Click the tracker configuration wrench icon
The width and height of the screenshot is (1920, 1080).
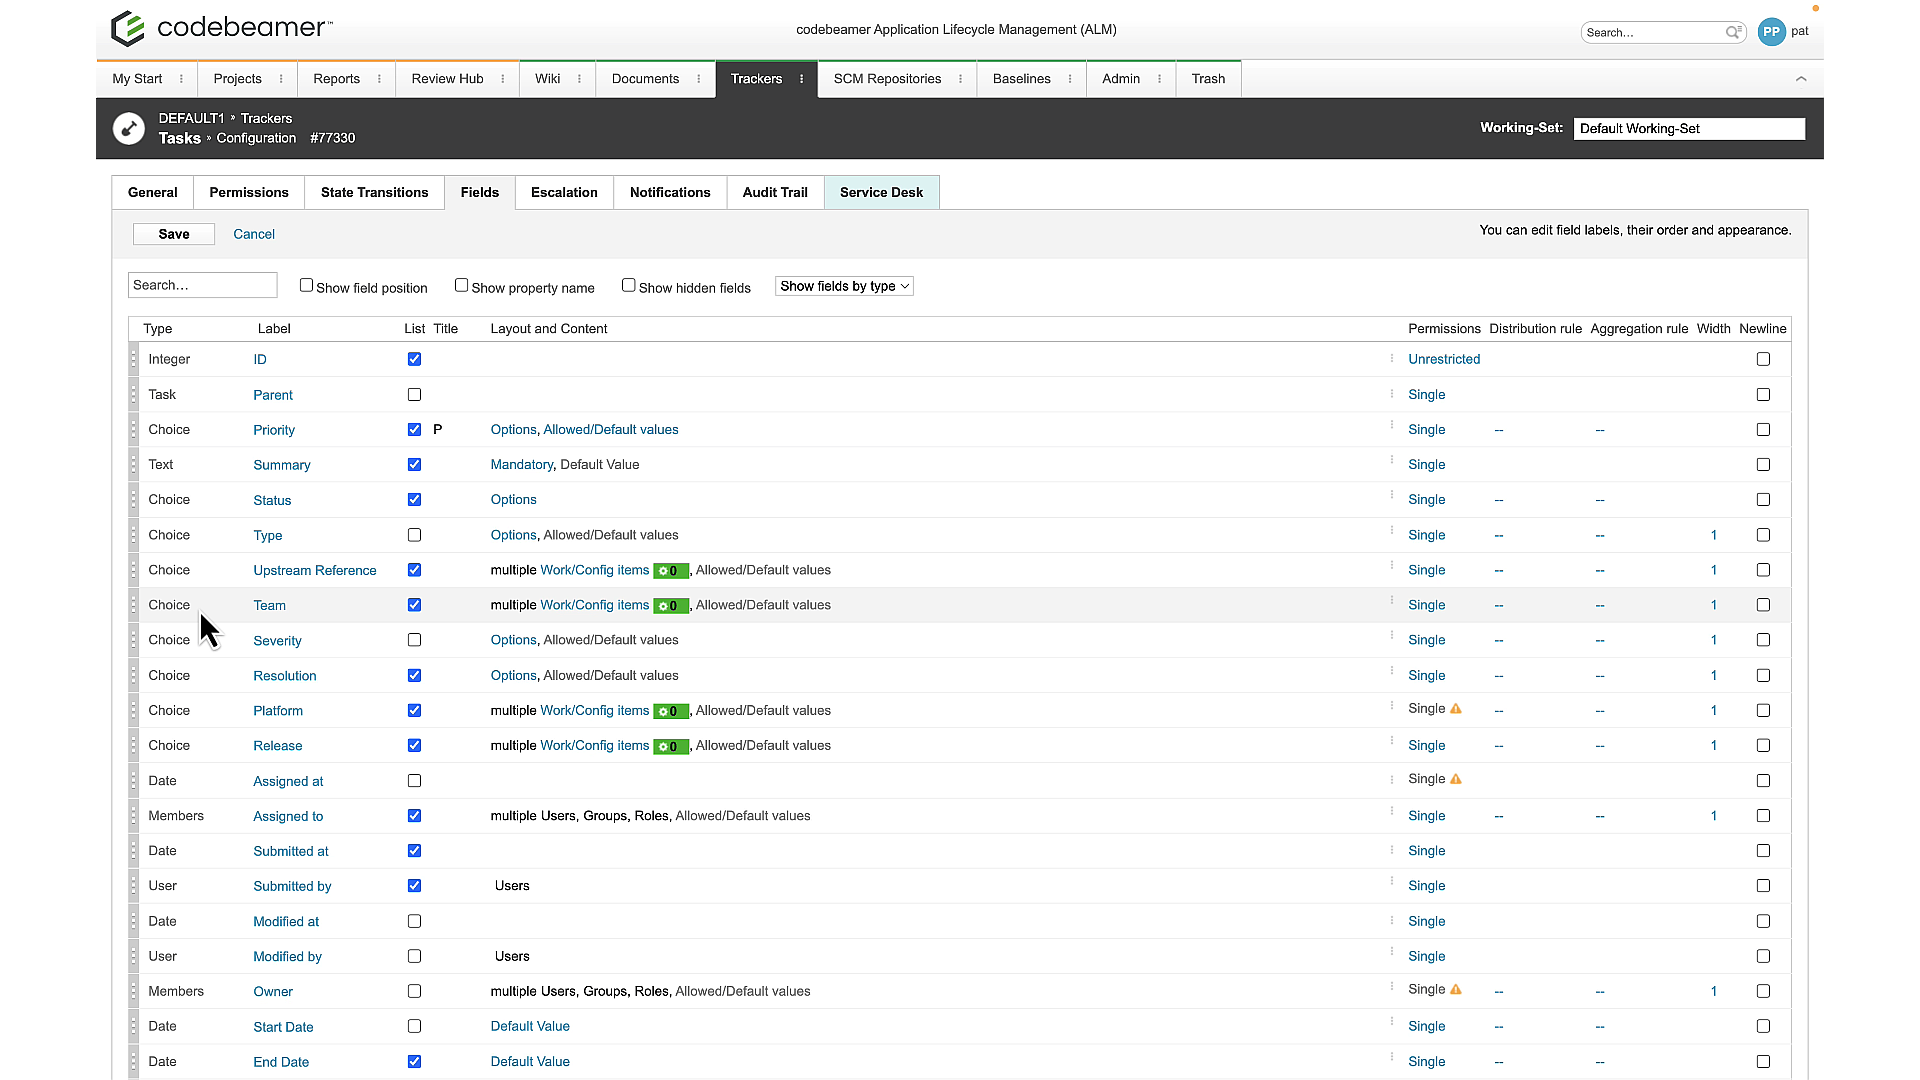tap(129, 129)
